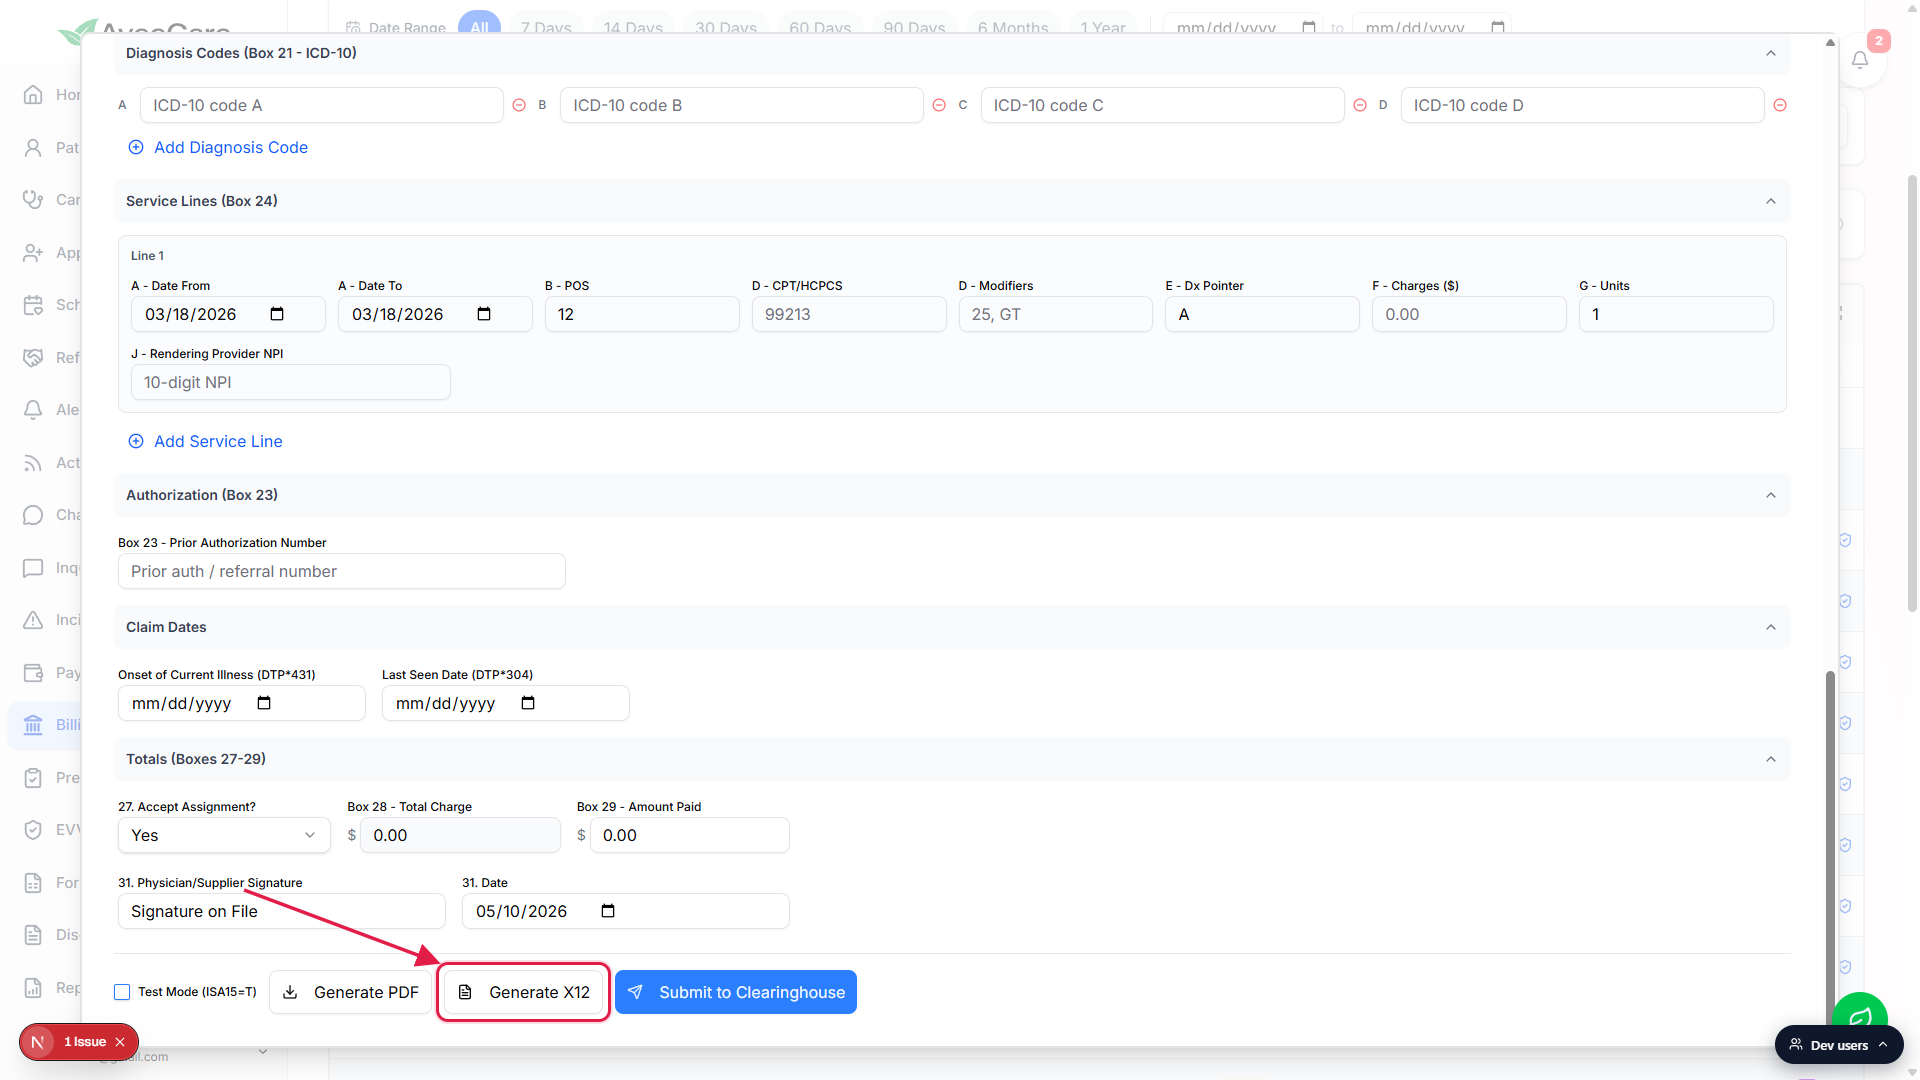Open the calendar Schedule sidebar icon
The image size is (1920, 1080).
coord(33,304)
